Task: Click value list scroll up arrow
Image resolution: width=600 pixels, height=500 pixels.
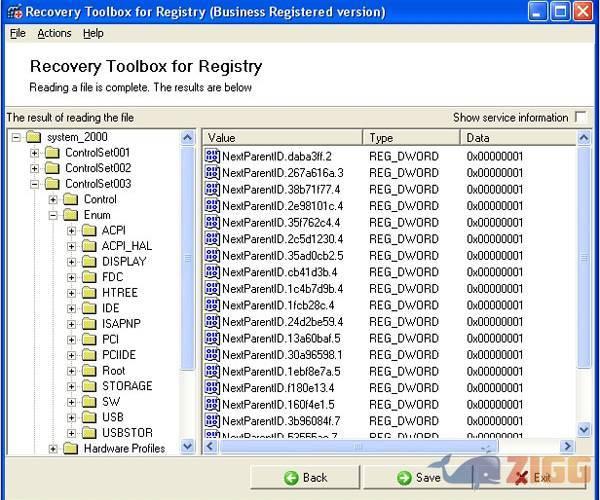Action: tap(584, 137)
